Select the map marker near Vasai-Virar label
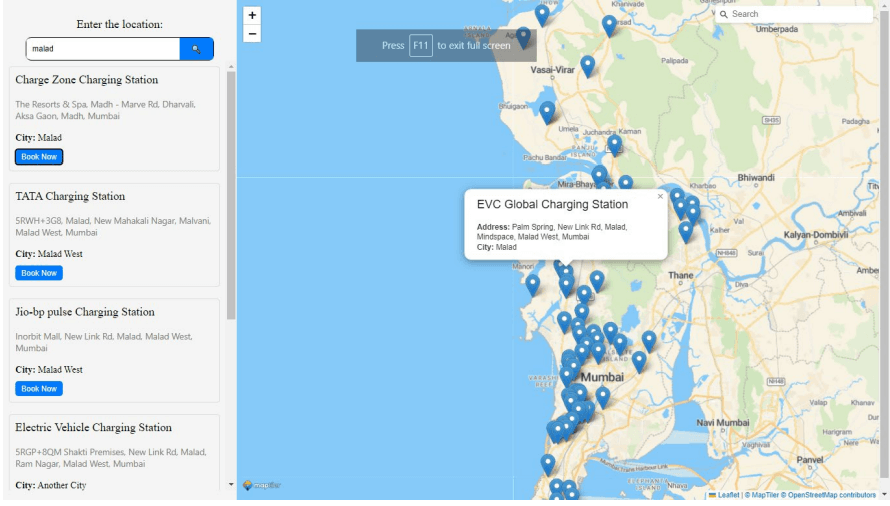890x506 pixels. (588, 66)
